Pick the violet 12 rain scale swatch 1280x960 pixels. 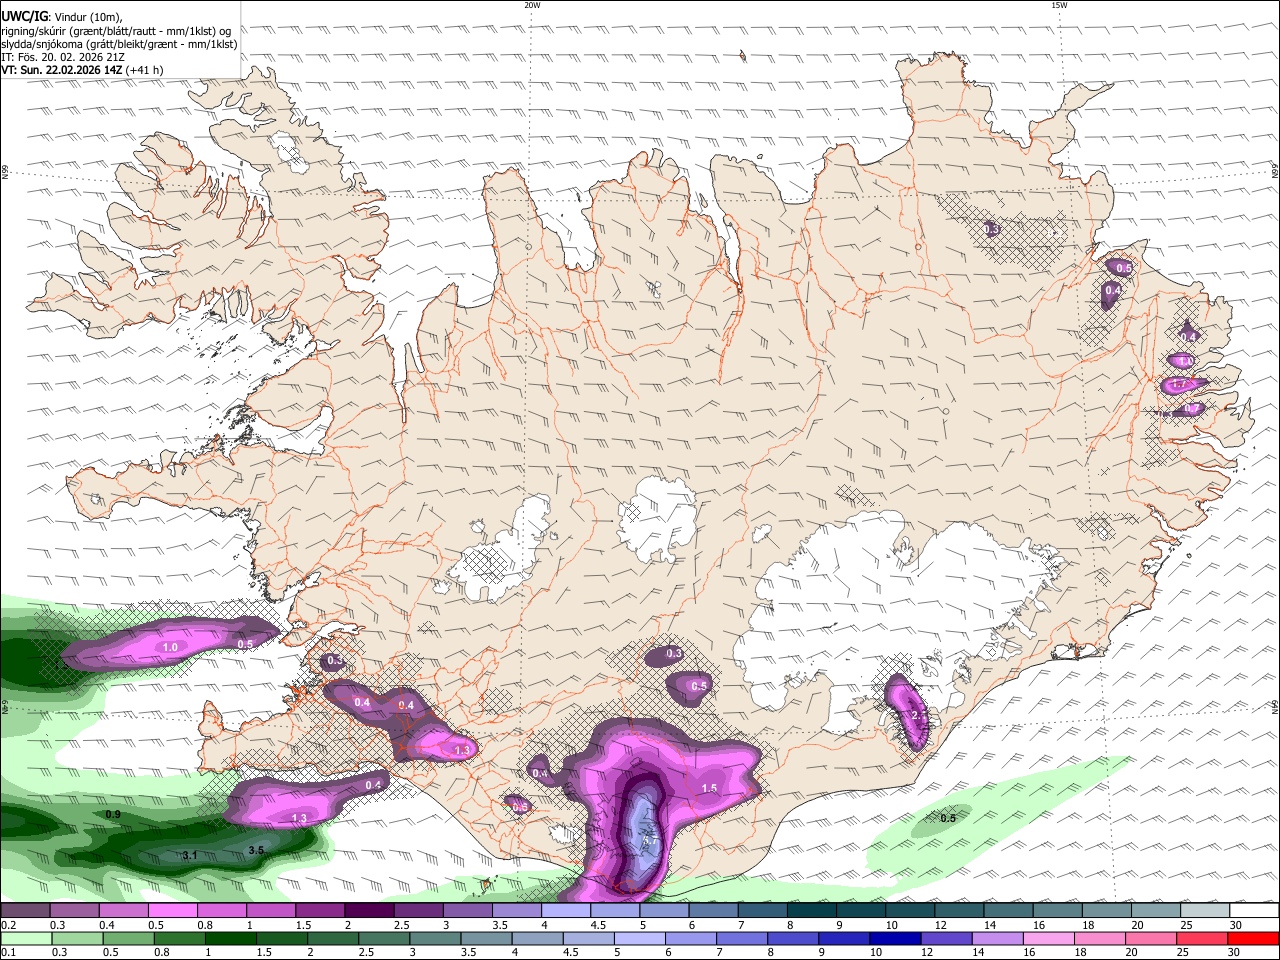[946, 938]
